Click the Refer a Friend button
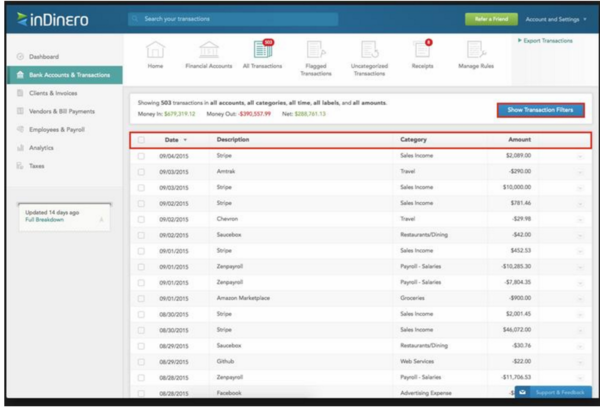Image resolution: width=600 pixels, height=408 pixels. [x=490, y=19]
